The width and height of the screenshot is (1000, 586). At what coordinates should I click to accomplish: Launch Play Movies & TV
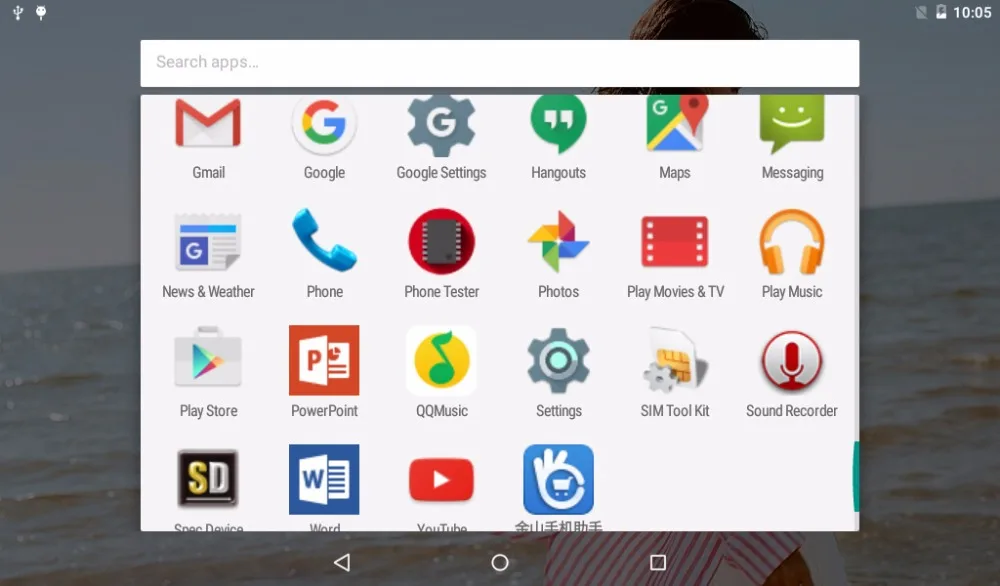(675, 241)
